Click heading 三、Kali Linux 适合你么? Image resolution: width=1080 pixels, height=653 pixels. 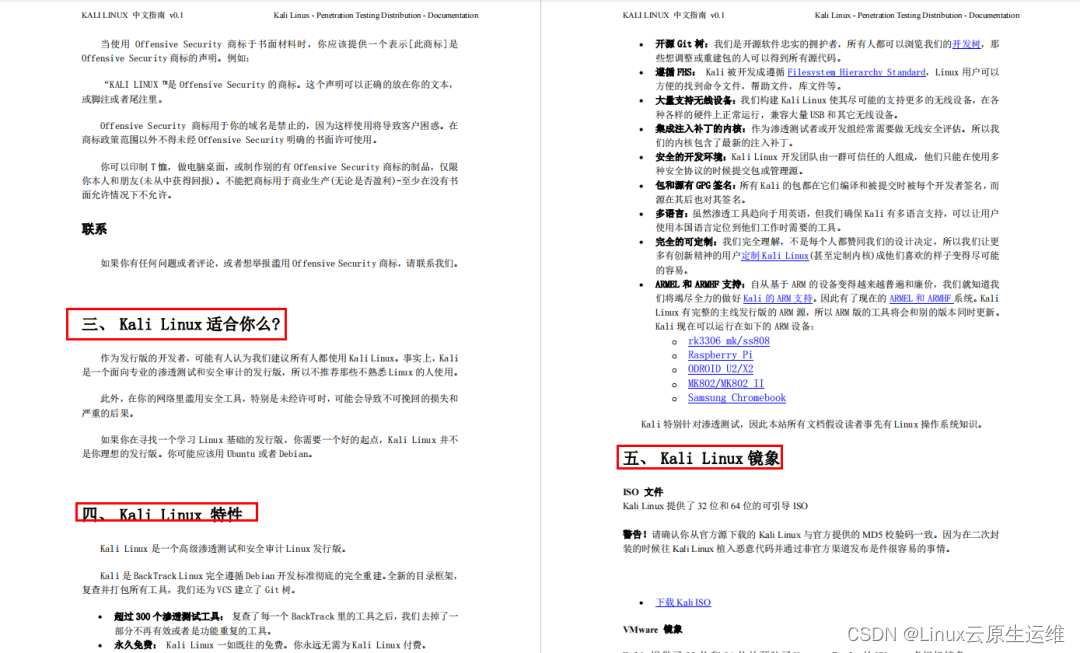coord(180,324)
